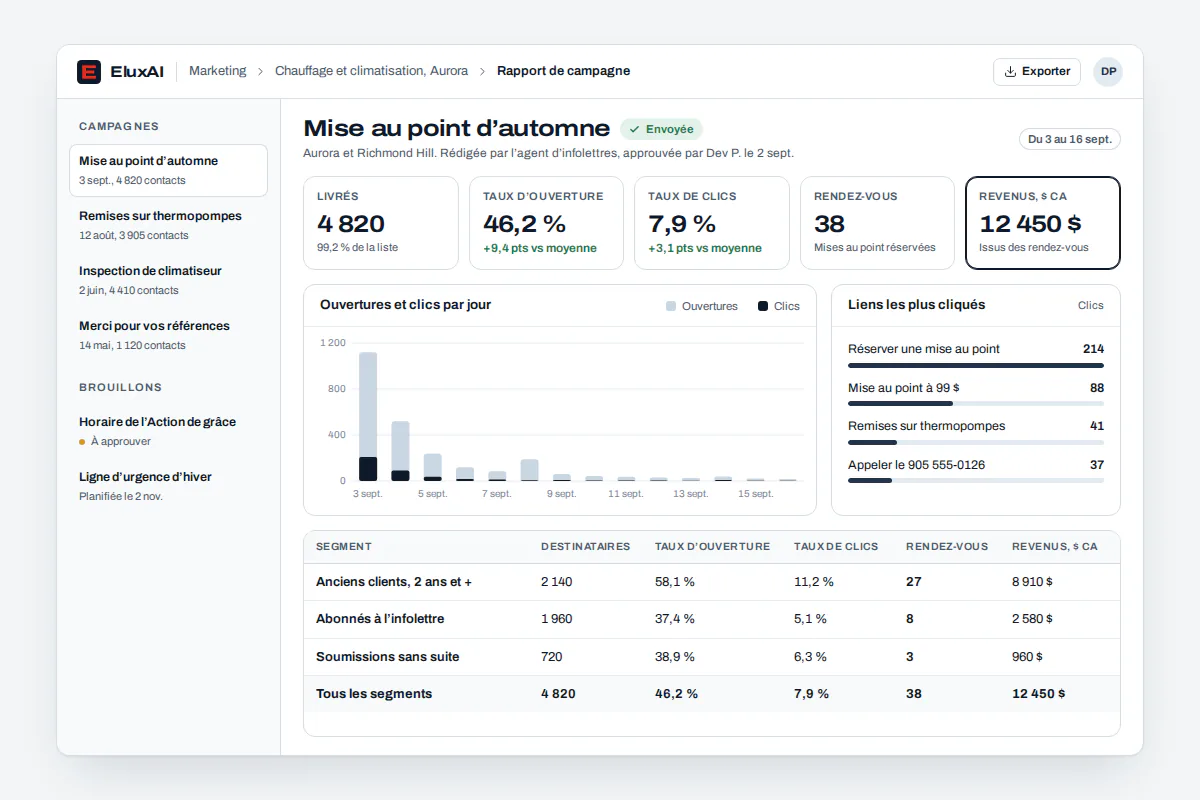The image size is (1200, 800).
Task: Select campaign Mise au point d'automne
Action: point(168,170)
